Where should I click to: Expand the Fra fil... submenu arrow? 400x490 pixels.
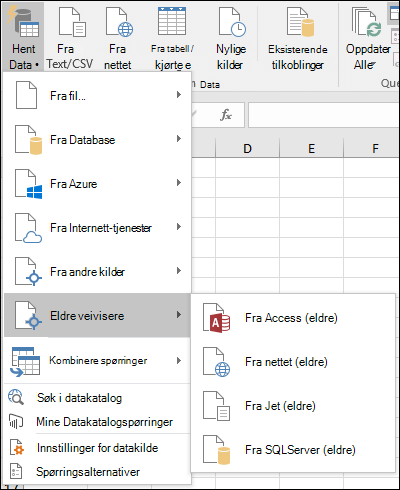[179, 95]
